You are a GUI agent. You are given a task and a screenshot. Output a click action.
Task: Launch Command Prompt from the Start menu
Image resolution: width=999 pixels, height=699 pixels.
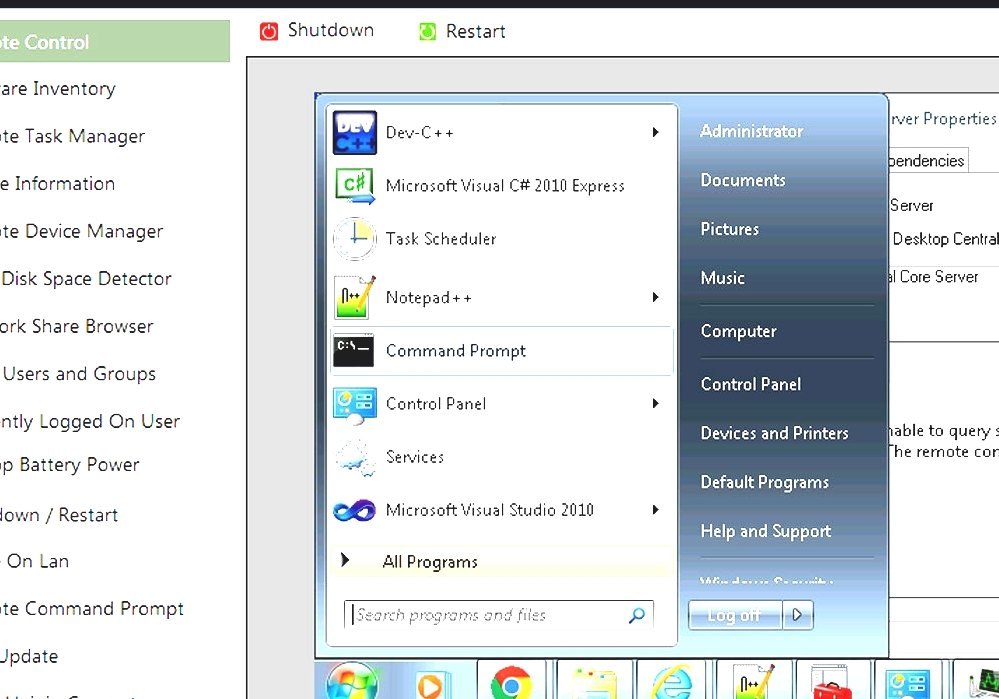(455, 351)
